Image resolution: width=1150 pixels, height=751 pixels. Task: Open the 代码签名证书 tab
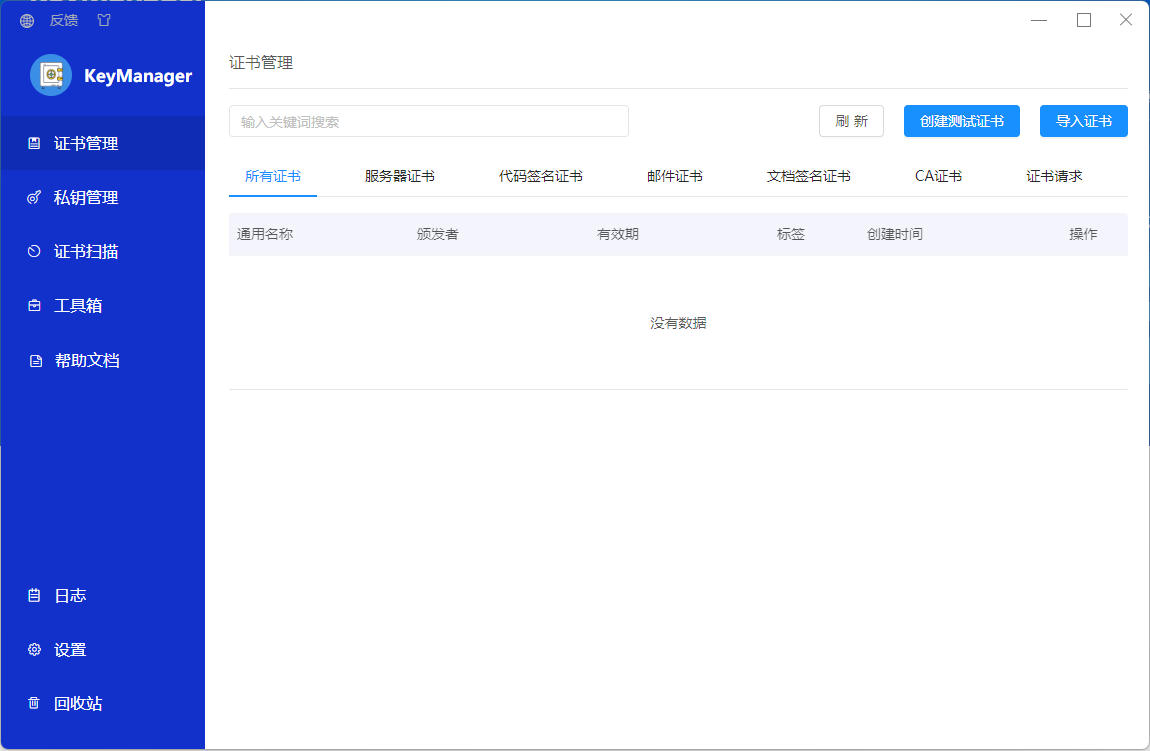[x=540, y=174]
